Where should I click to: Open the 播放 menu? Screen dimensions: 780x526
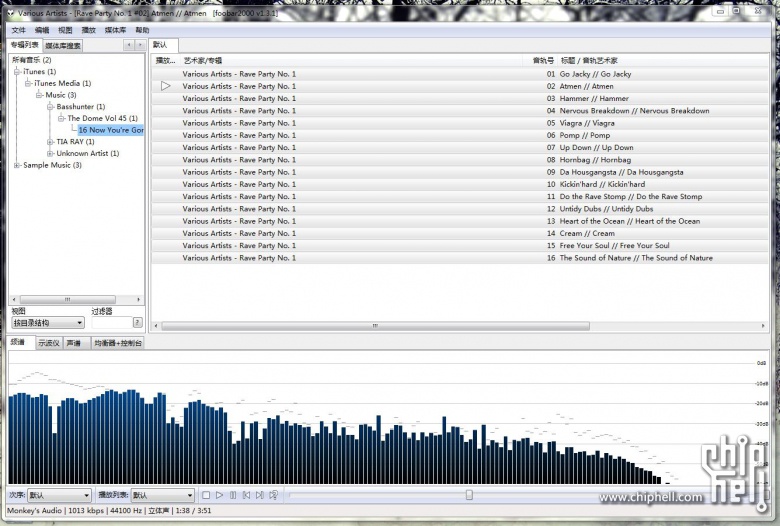(x=89, y=30)
